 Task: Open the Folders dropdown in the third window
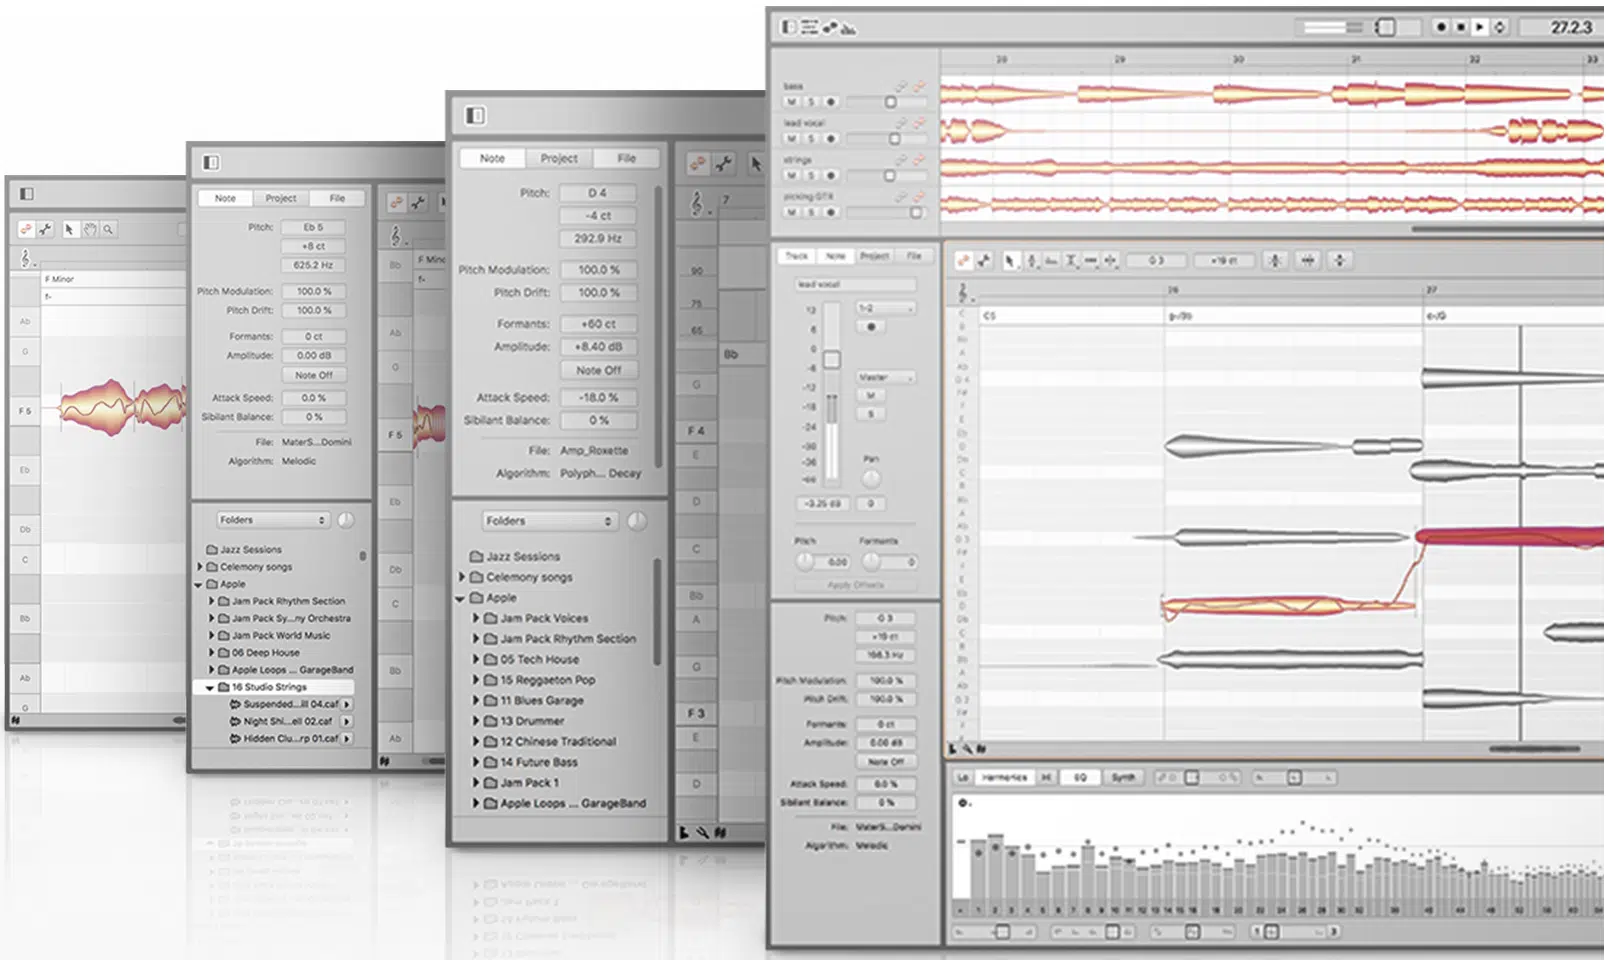(549, 521)
